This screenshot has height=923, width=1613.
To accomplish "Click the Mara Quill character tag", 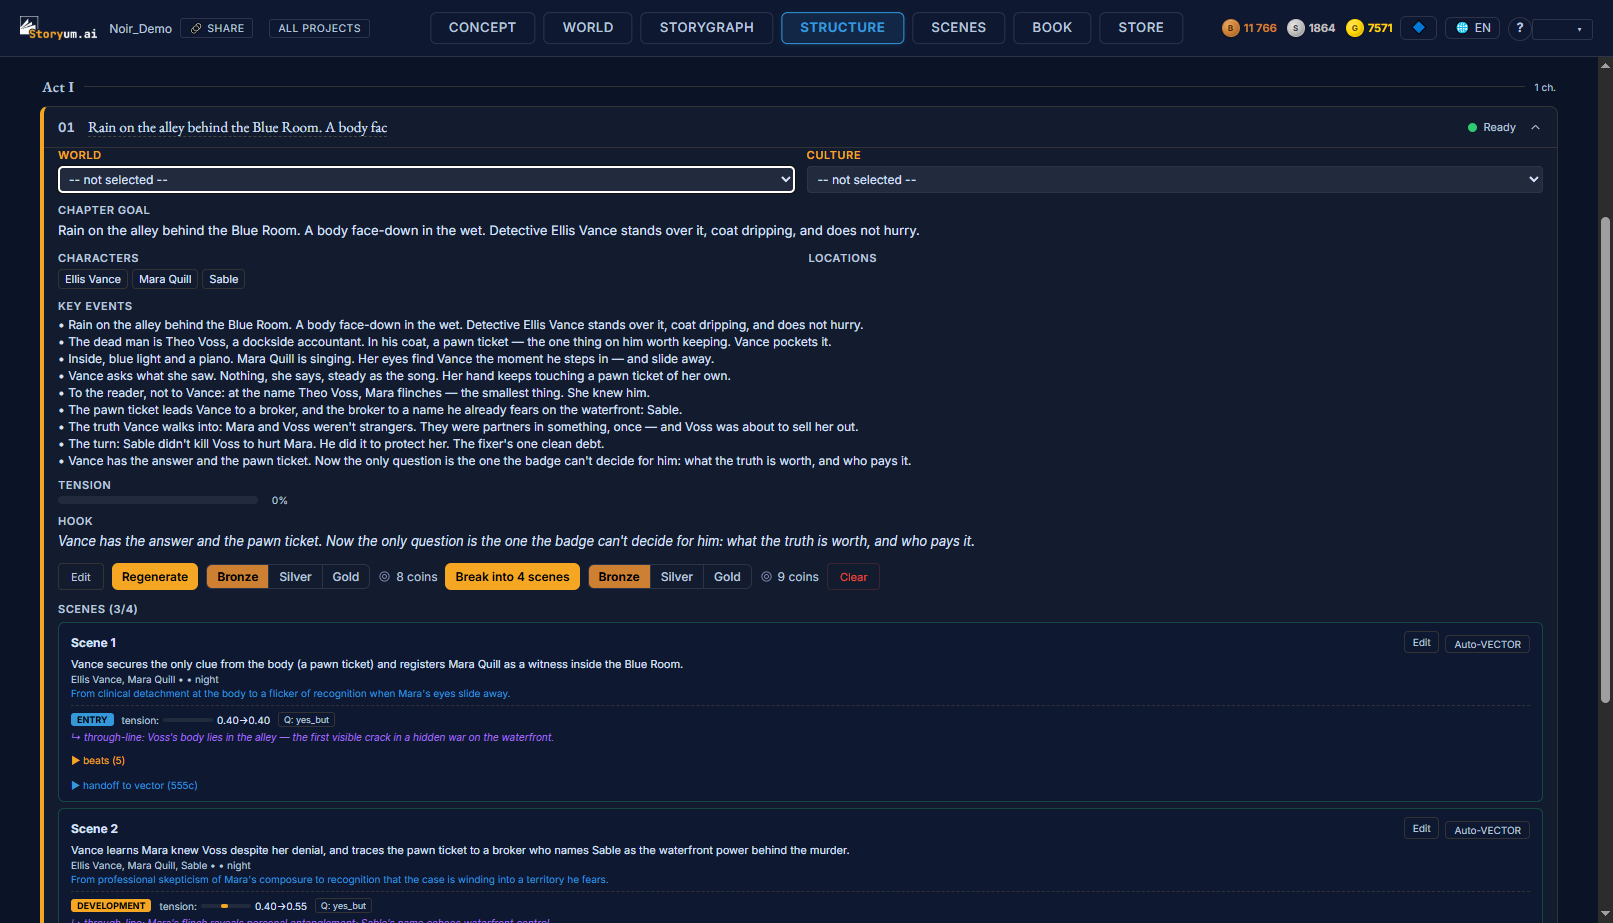I will [165, 279].
